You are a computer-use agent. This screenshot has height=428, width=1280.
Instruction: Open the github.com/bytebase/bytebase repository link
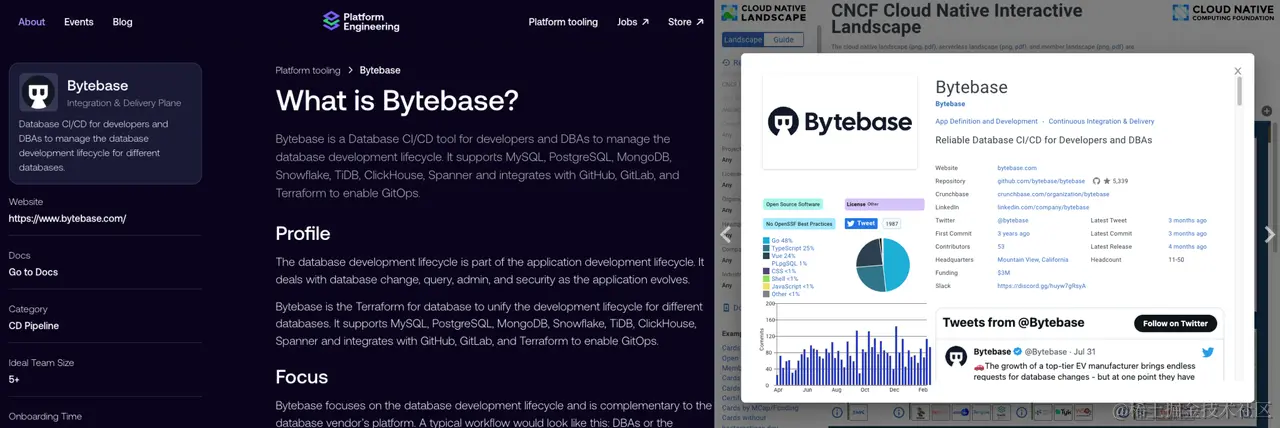pos(1041,181)
